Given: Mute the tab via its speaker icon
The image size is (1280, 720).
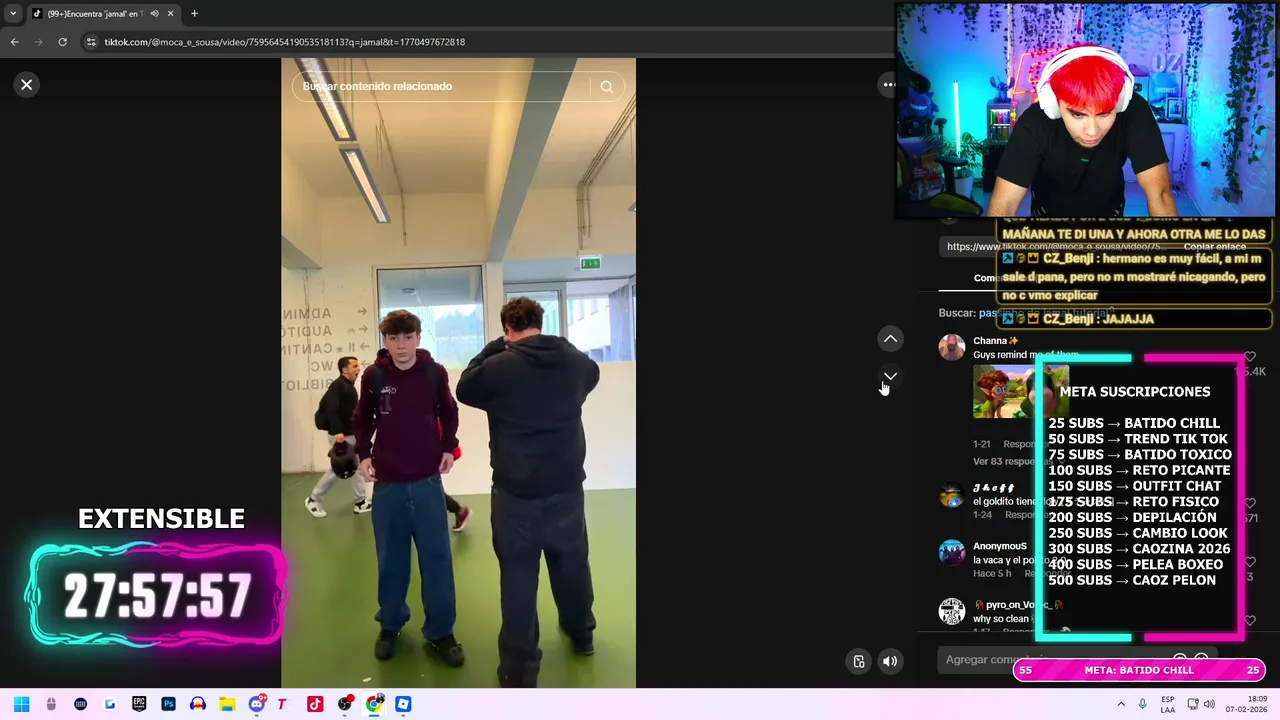Looking at the screenshot, I should (x=154, y=14).
